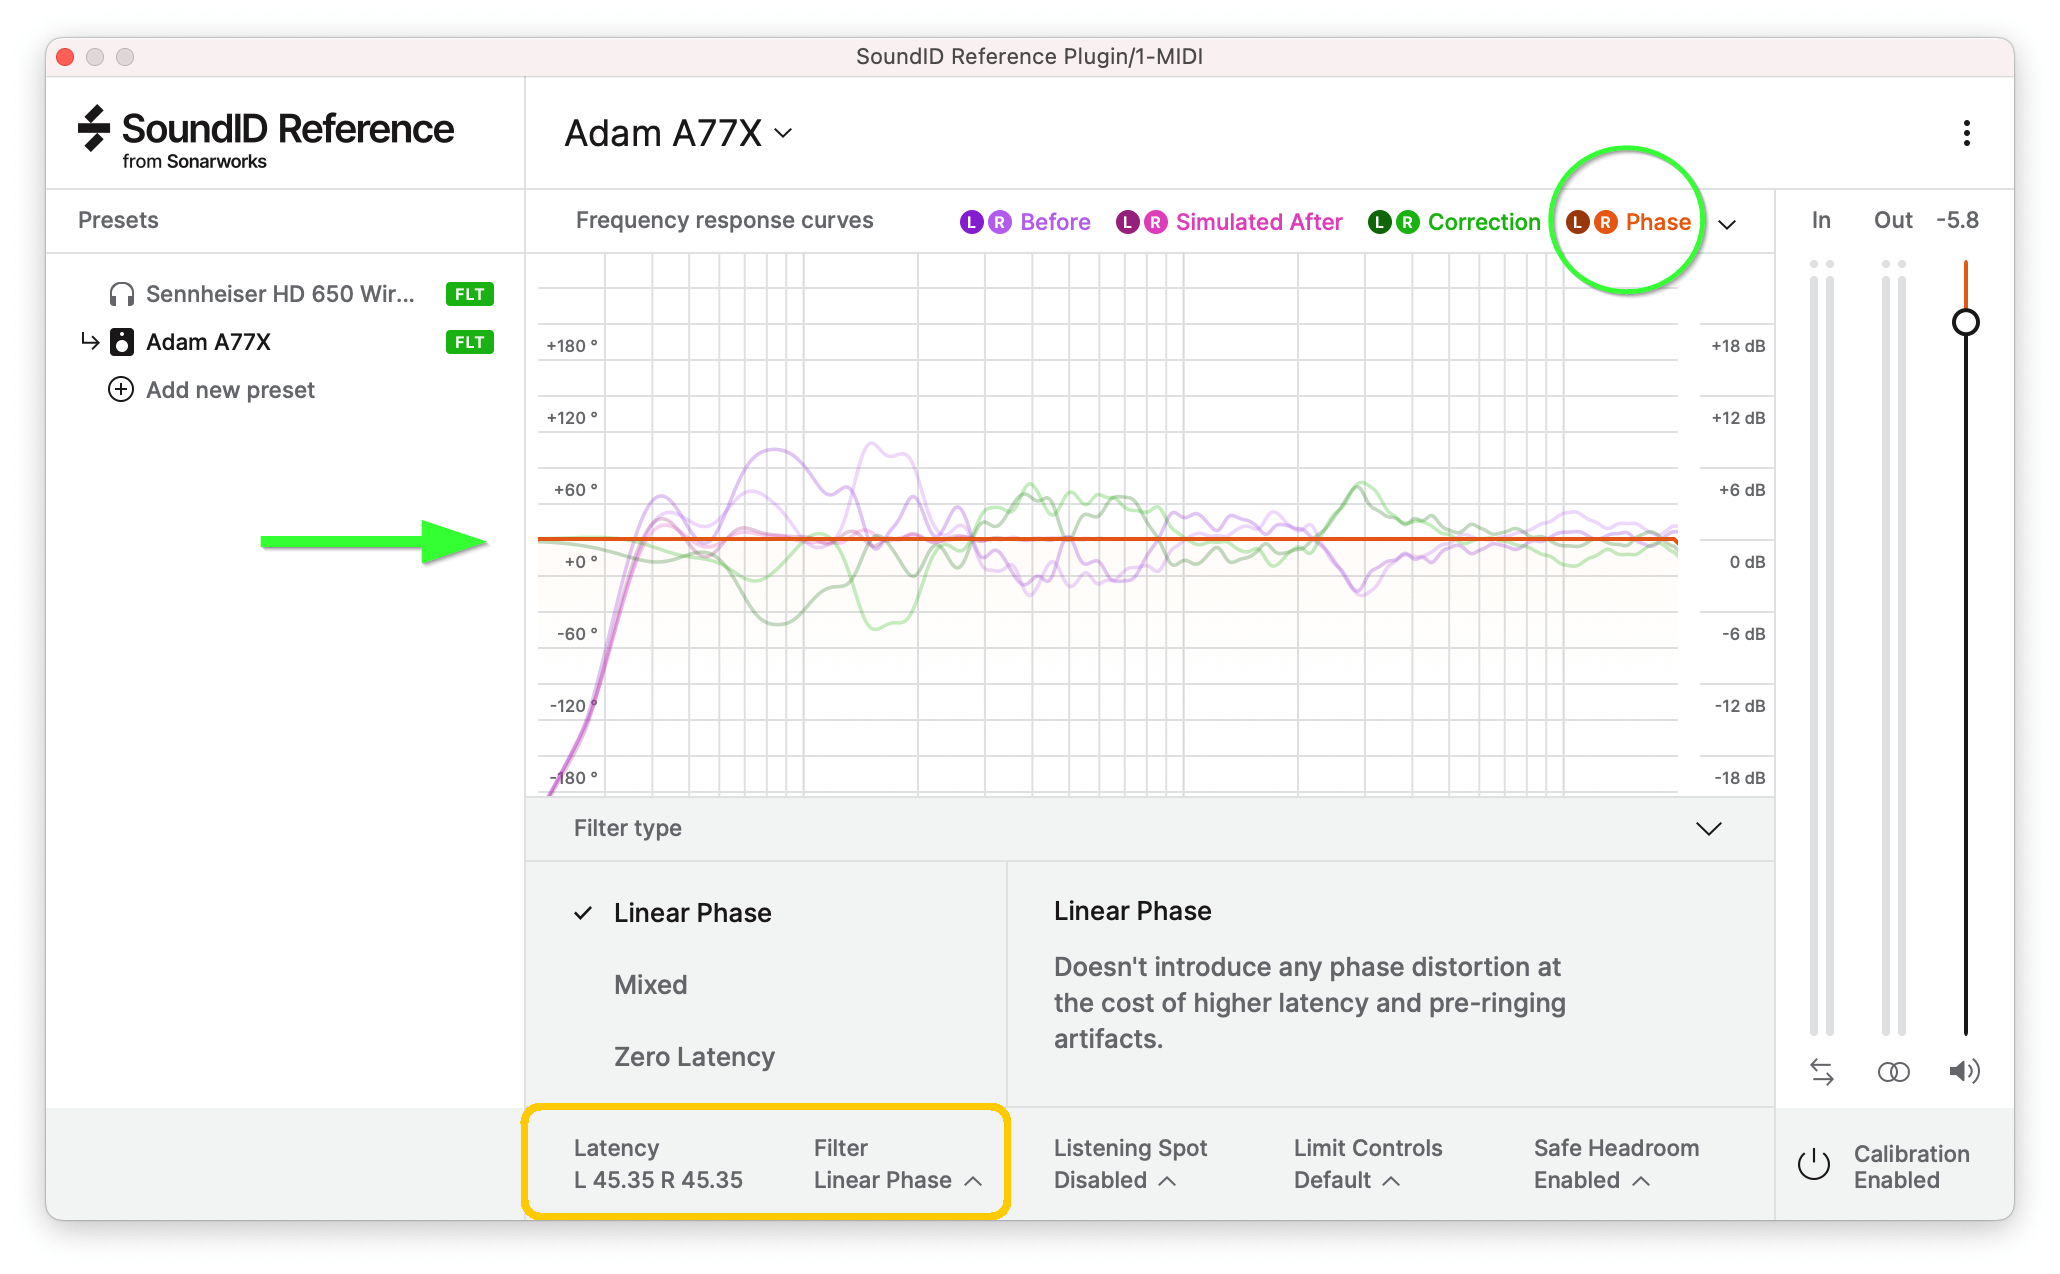Click the frequency response graph area

coord(1107,525)
